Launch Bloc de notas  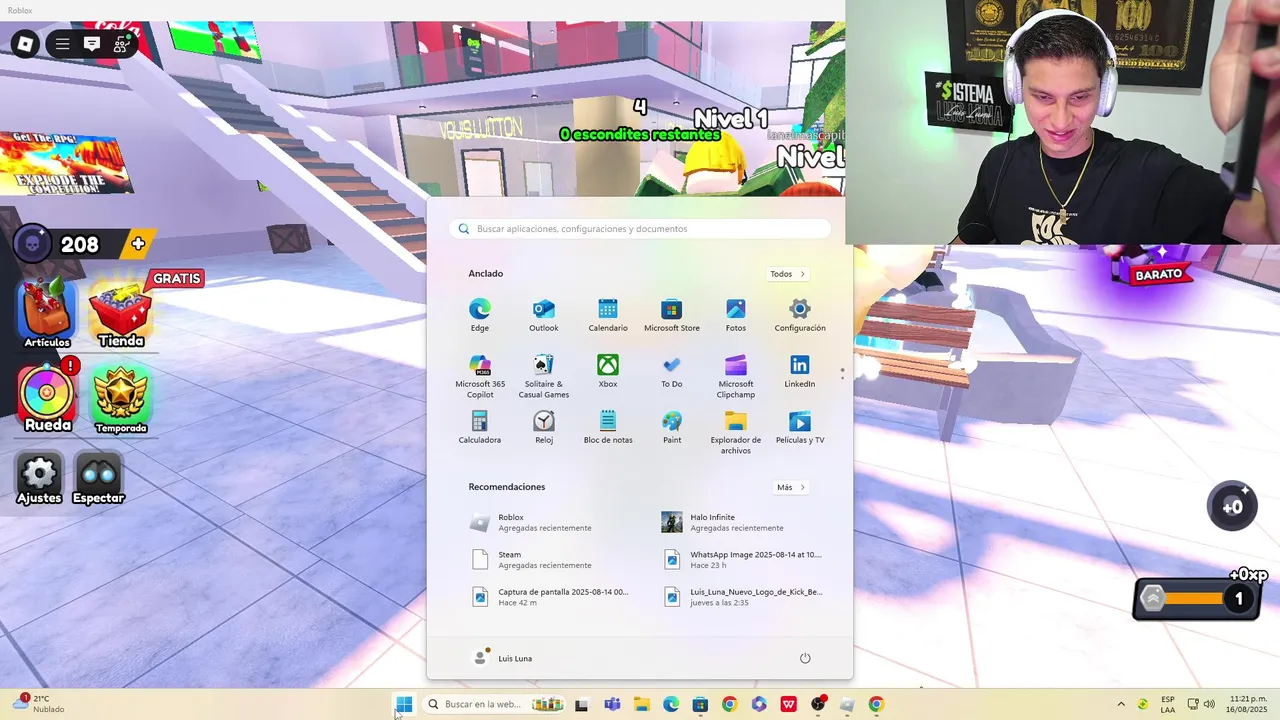pyautogui.click(x=608, y=427)
